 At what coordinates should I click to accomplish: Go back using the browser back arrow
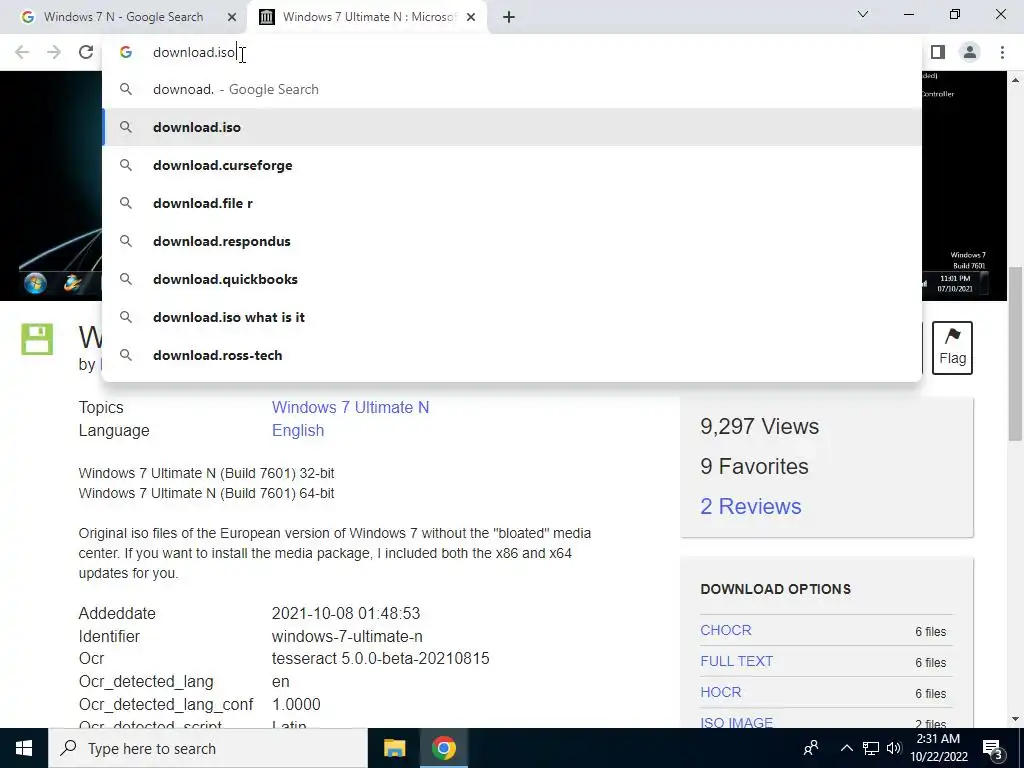[22, 52]
